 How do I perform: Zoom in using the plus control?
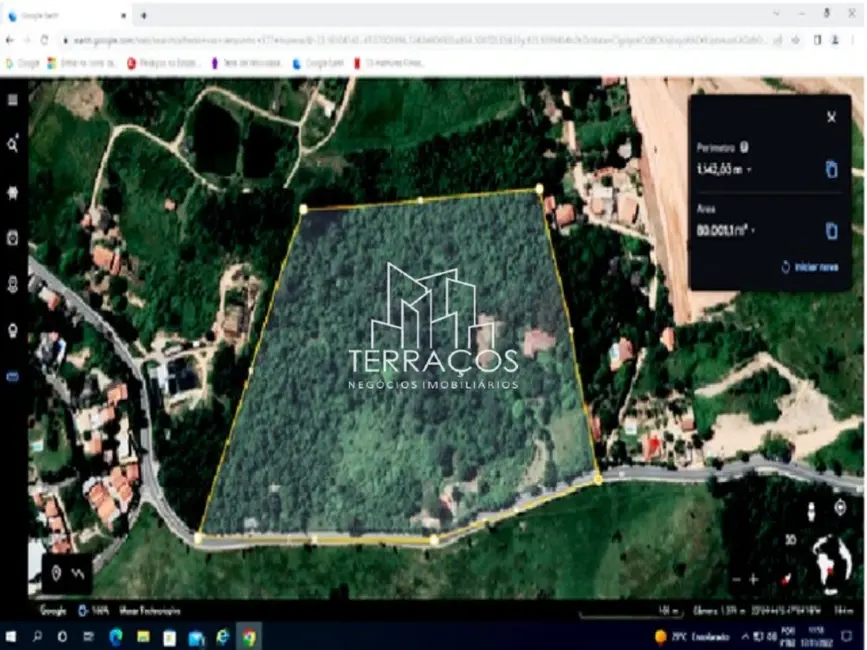point(753,578)
